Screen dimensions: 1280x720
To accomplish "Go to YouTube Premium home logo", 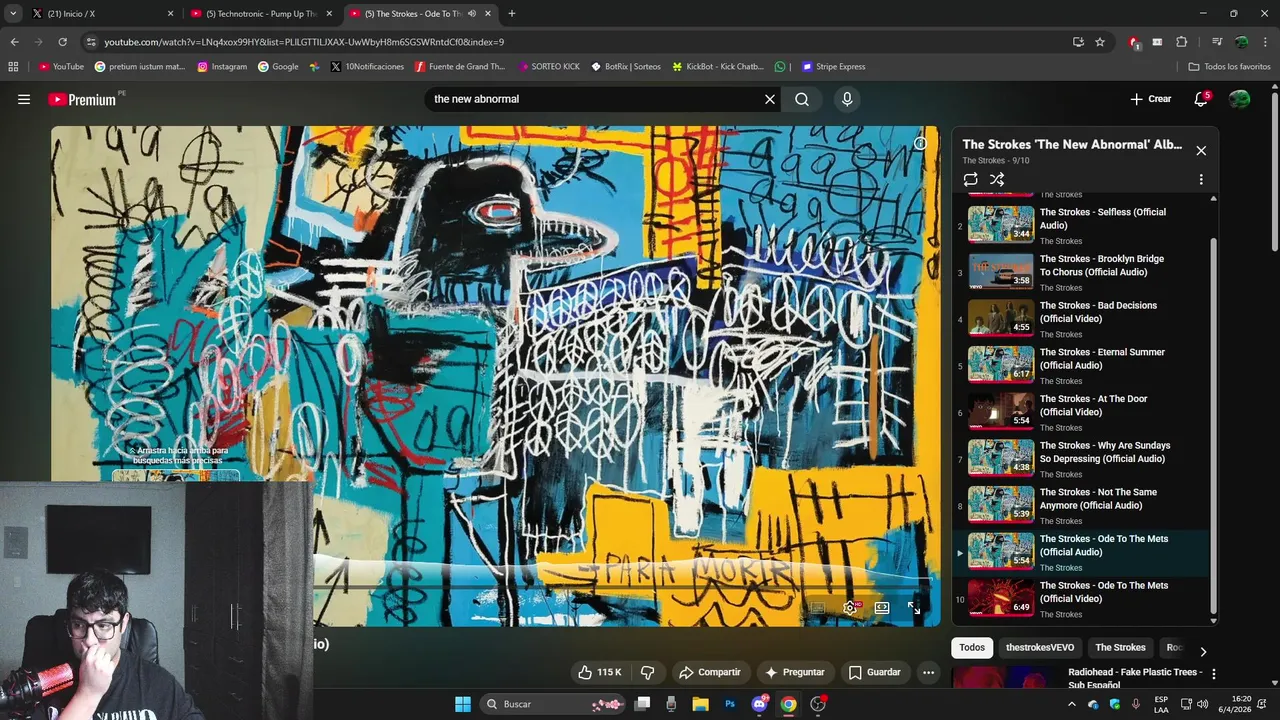I will click(85, 99).
